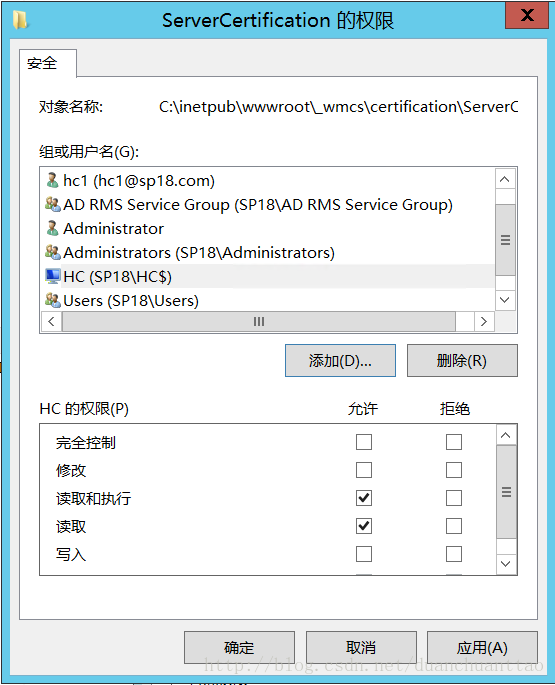The height and width of the screenshot is (685, 555).
Task: Select the hc1 user icon
Action: pyautogui.click(x=52, y=180)
